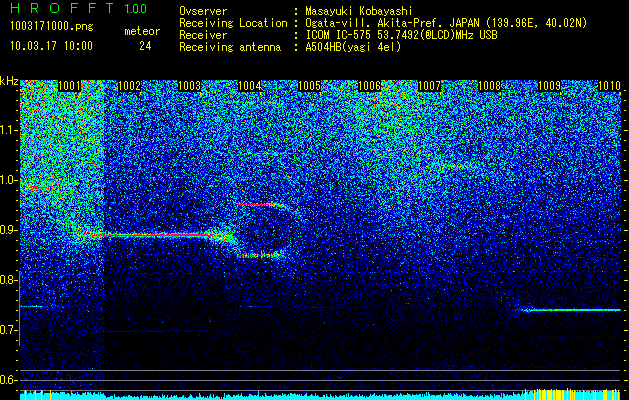Click the HROFFT 1.0.0 title text
Viewport: 629px width, 400px height.
coord(78,8)
